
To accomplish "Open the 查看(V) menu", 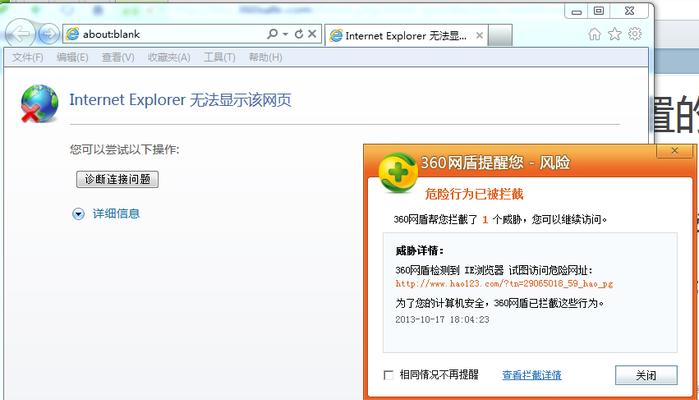I will pyautogui.click(x=118, y=58).
